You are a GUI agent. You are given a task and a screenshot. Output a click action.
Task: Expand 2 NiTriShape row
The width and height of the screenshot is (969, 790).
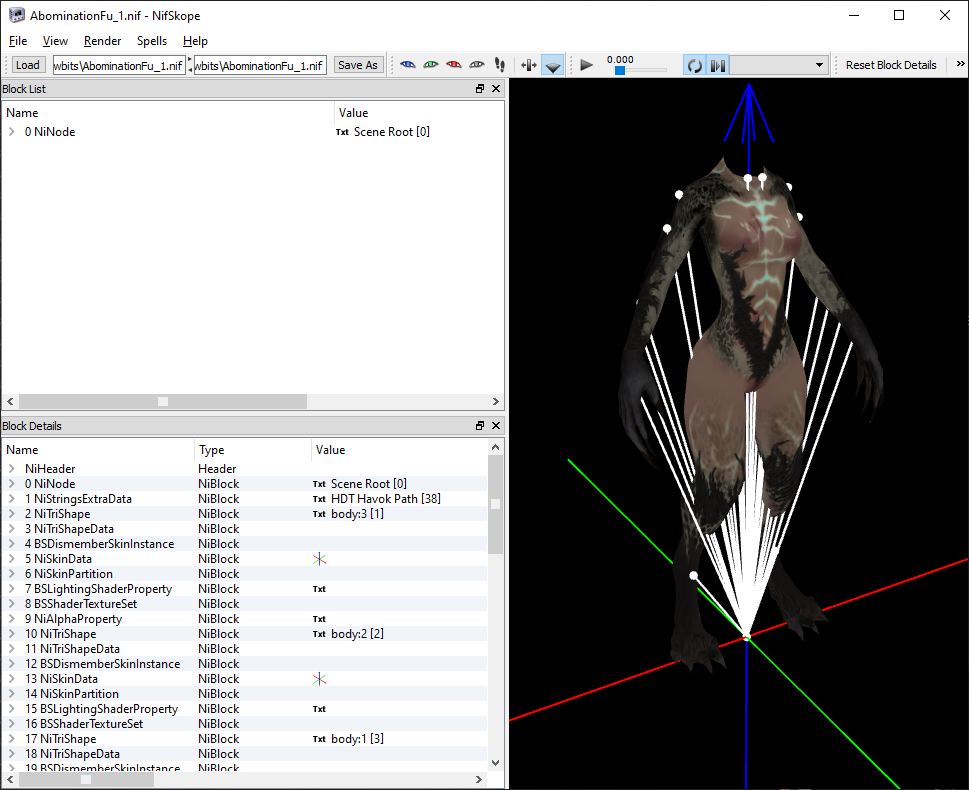point(11,514)
